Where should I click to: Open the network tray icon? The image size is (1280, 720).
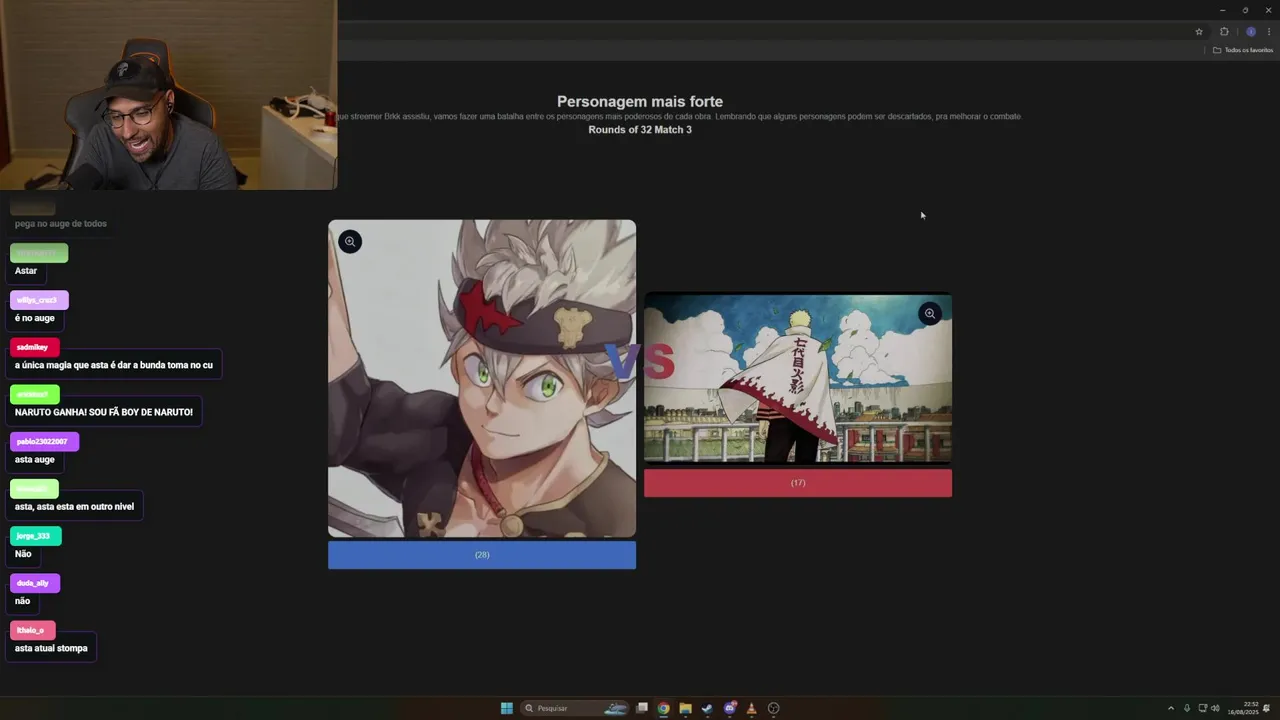[x=1203, y=708]
